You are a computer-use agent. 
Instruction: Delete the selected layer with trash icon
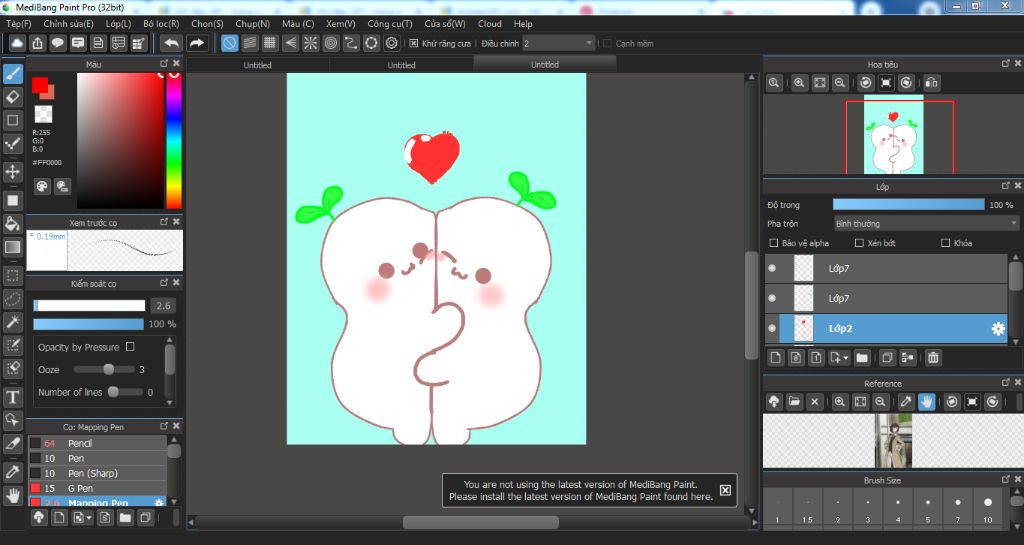click(x=933, y=357)
